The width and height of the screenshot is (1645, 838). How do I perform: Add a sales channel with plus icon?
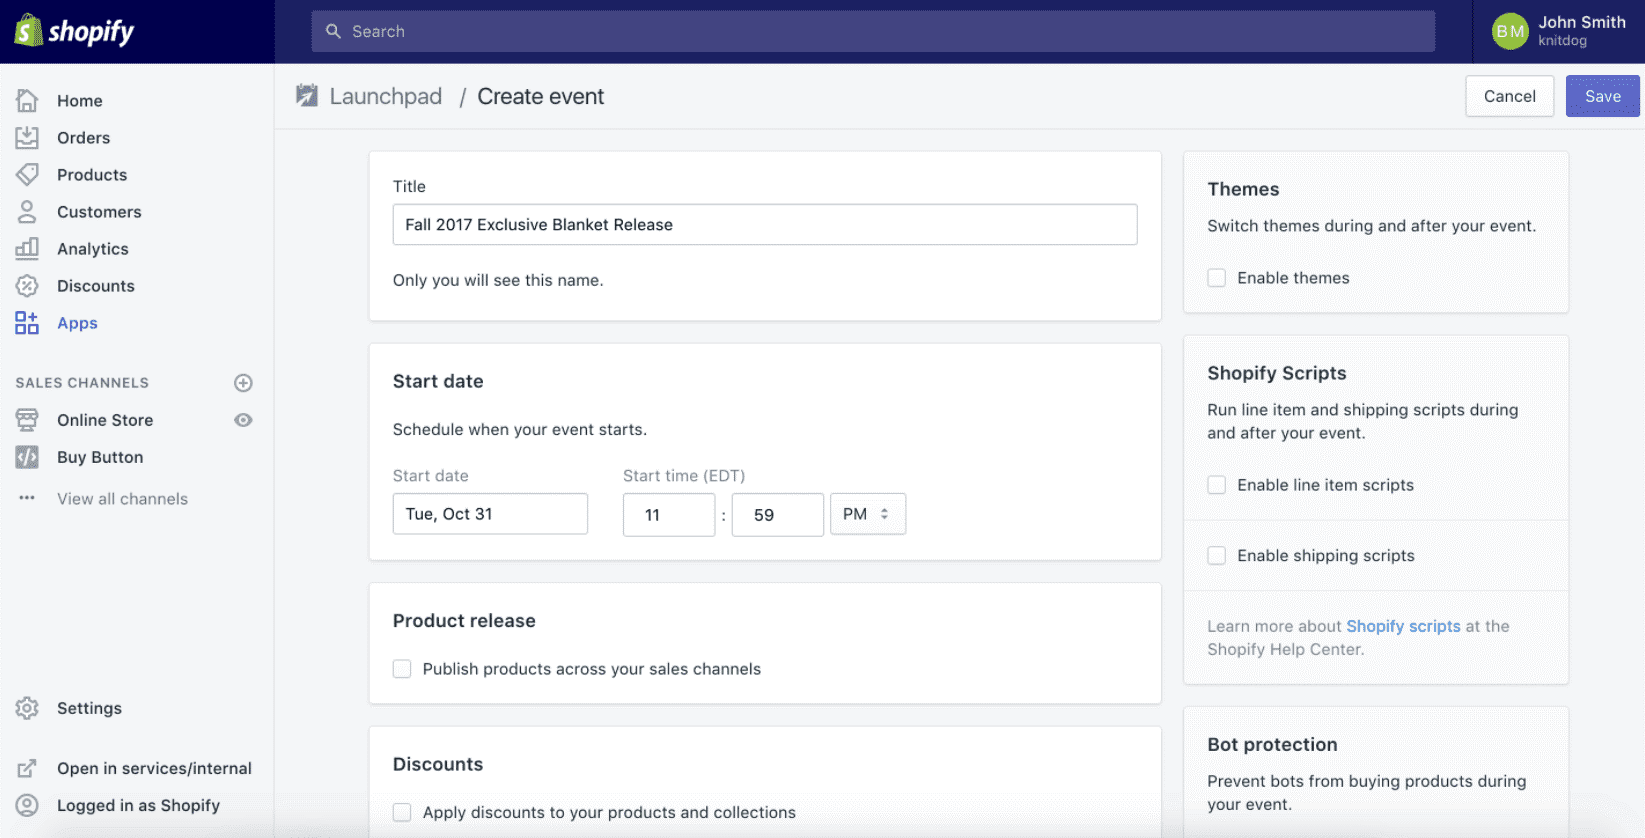point(243,383)
